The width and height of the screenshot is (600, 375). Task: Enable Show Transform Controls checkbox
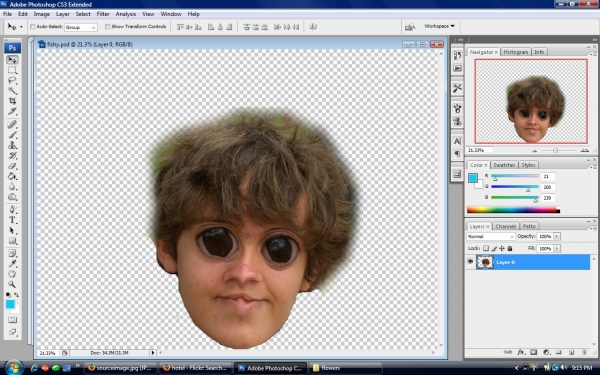point(108,27)
